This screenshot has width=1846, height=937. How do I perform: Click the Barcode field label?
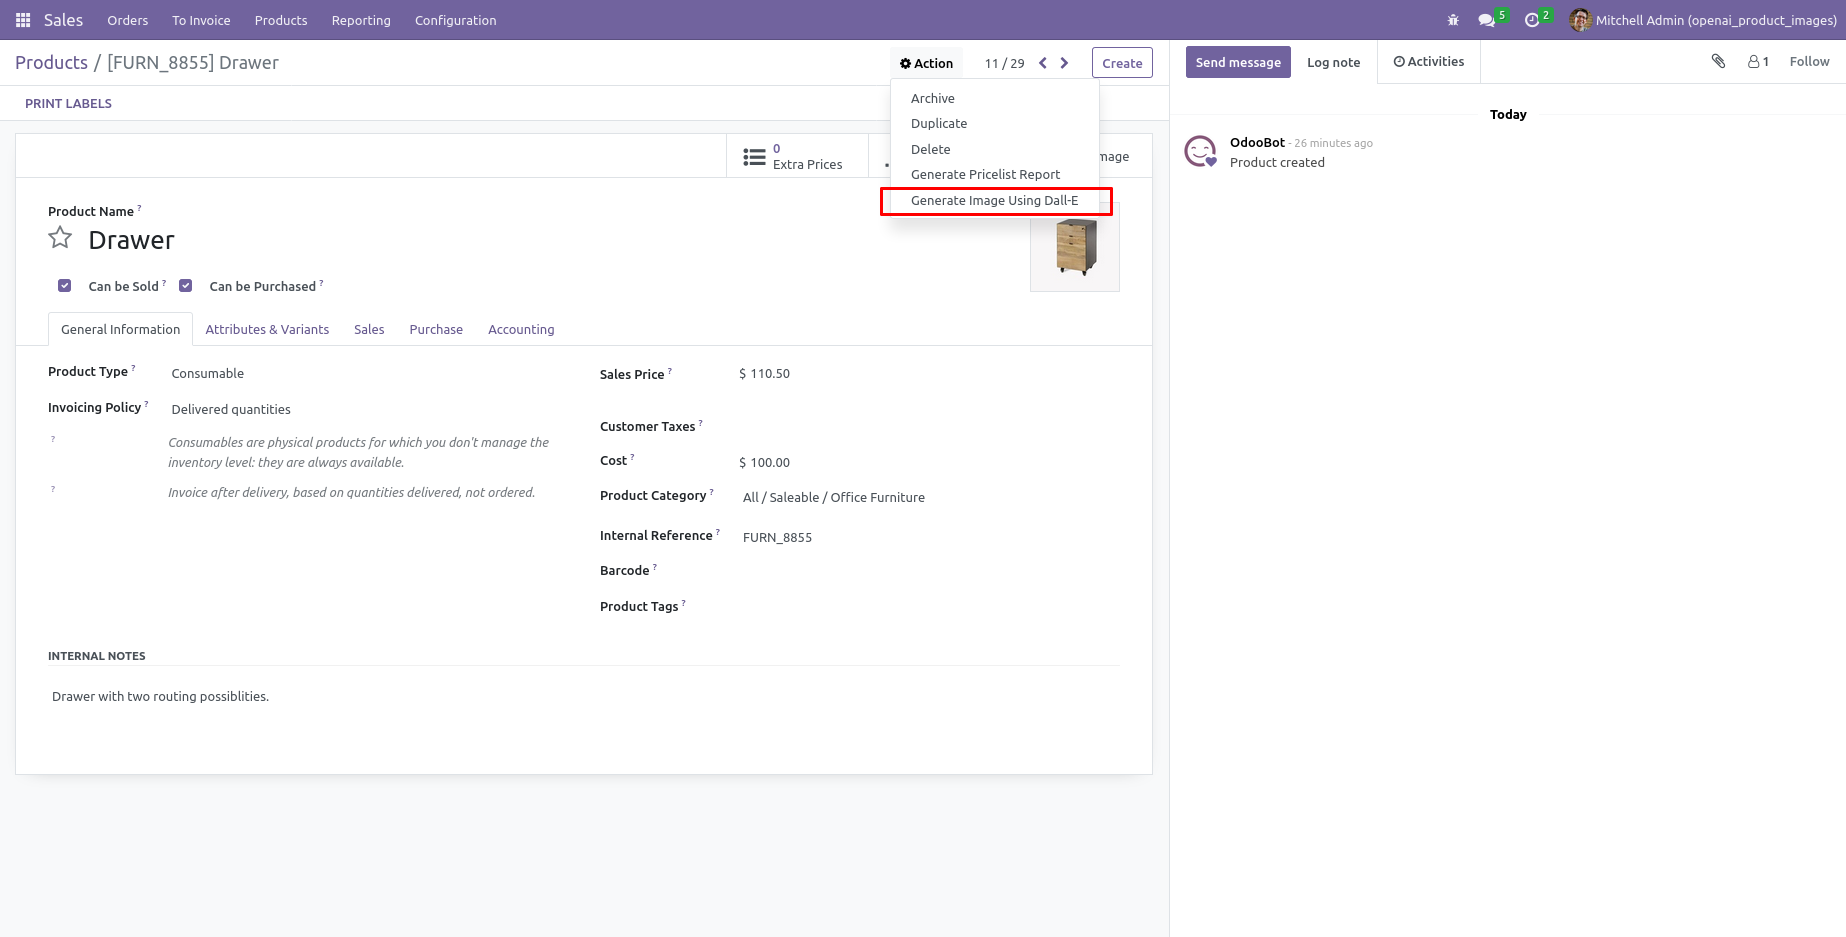pos(625,571)
